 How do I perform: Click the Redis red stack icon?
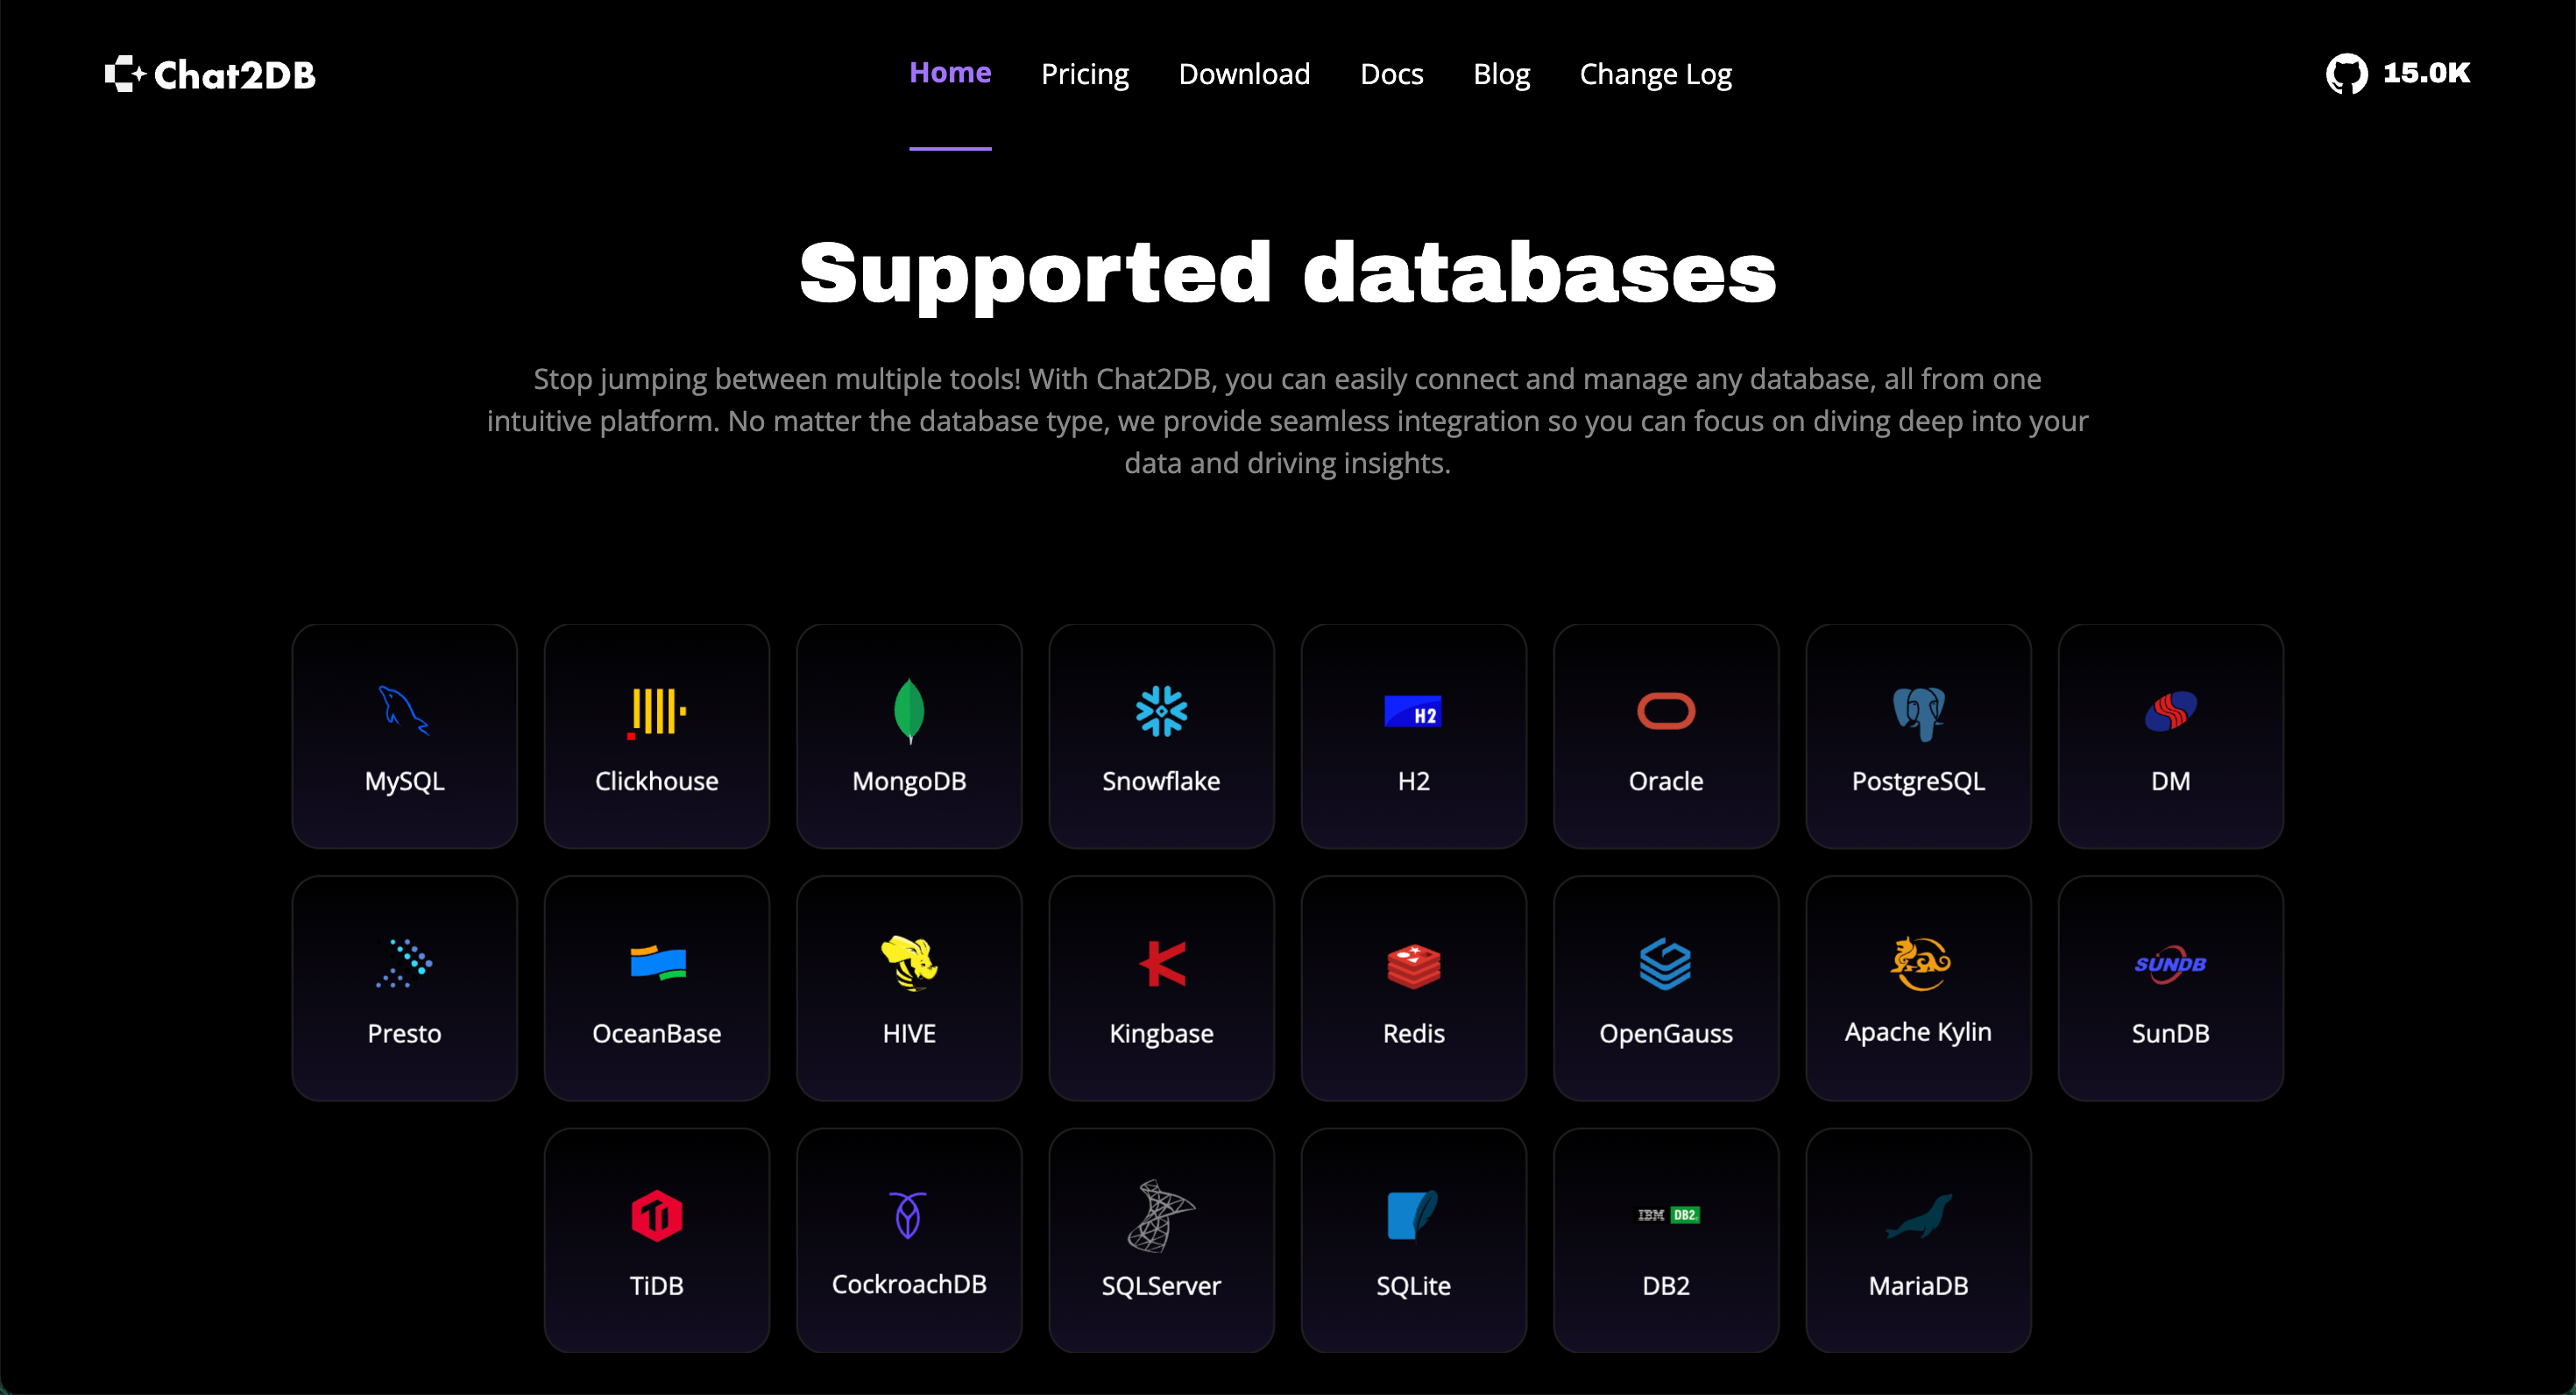click(1413, 965)
